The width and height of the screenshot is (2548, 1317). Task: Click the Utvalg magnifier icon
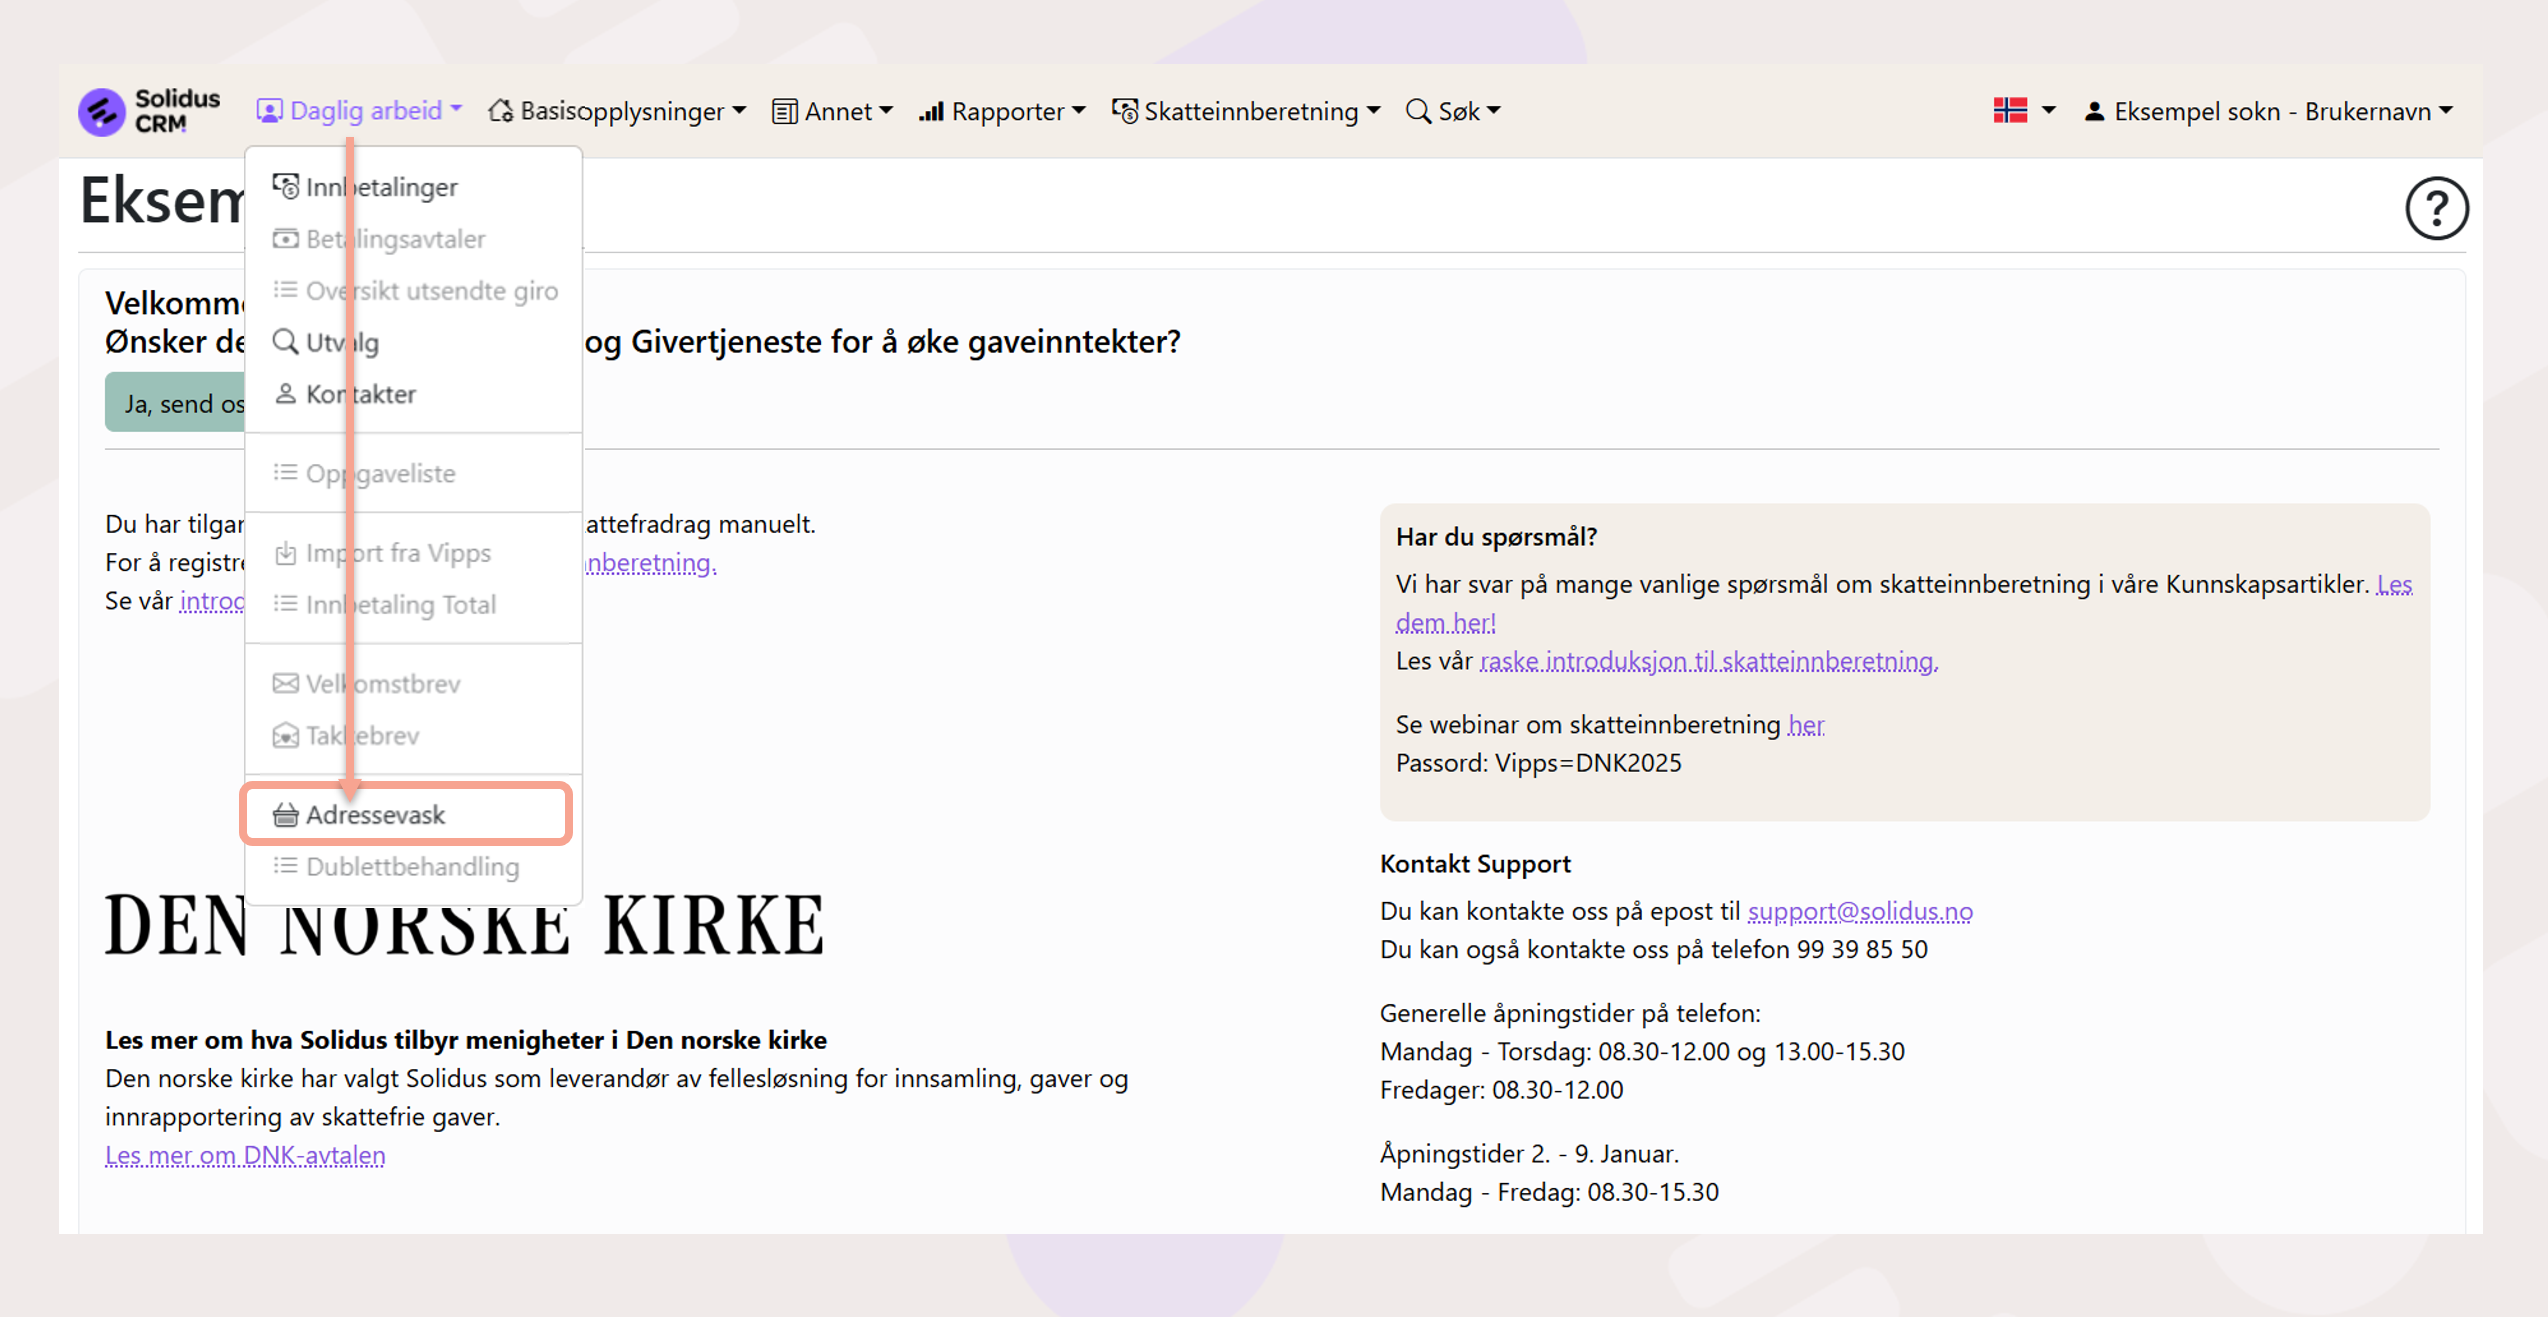pos(285,342)
